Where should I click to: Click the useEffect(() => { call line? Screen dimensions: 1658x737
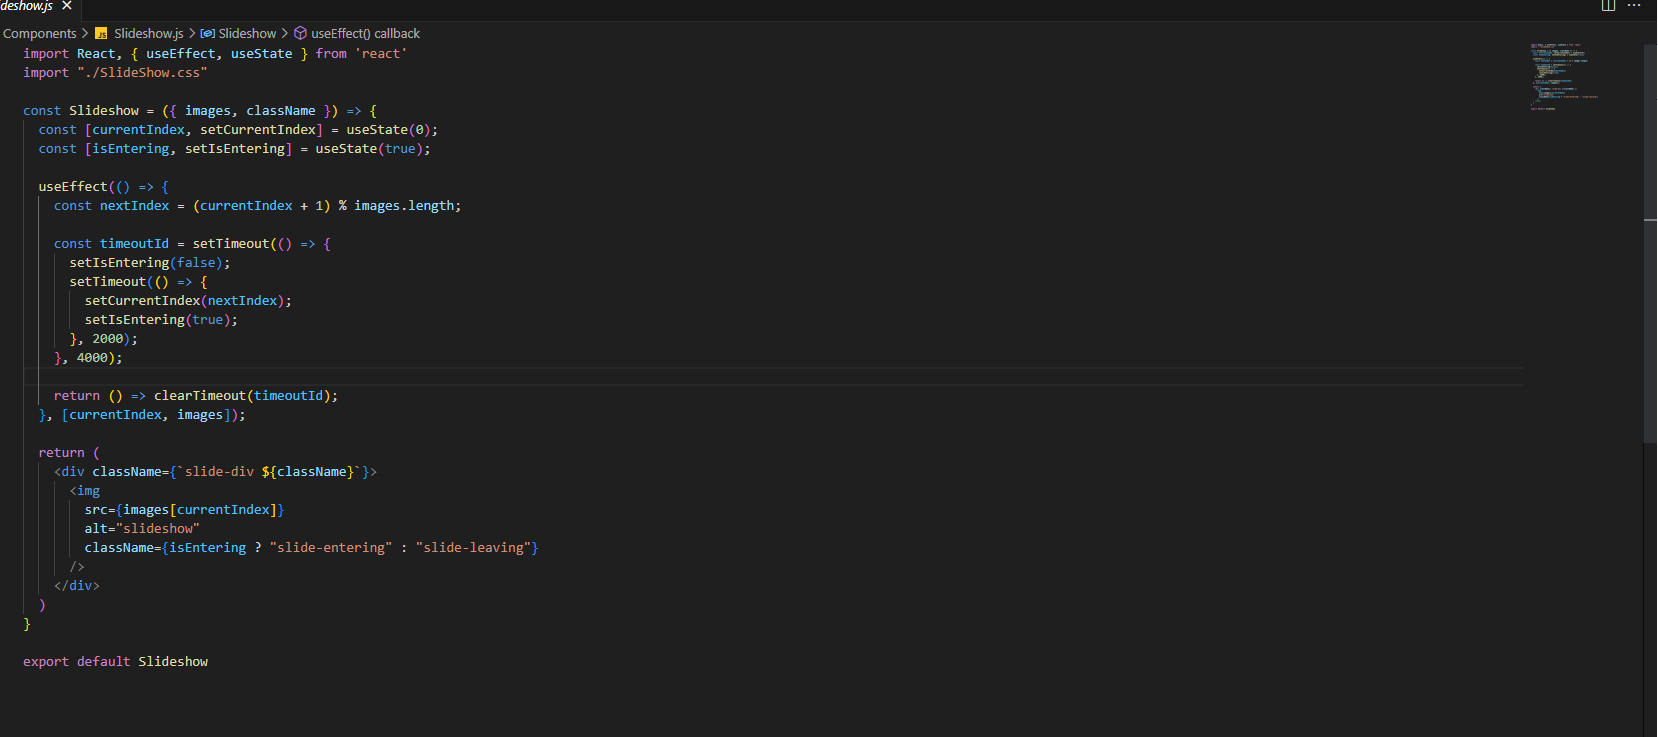tap(104, 187)
